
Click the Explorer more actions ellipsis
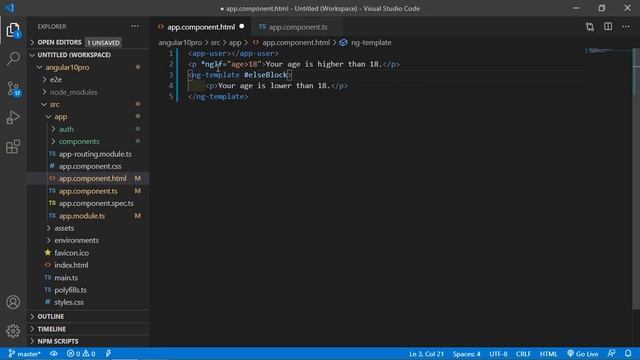[x=135, y=27]
